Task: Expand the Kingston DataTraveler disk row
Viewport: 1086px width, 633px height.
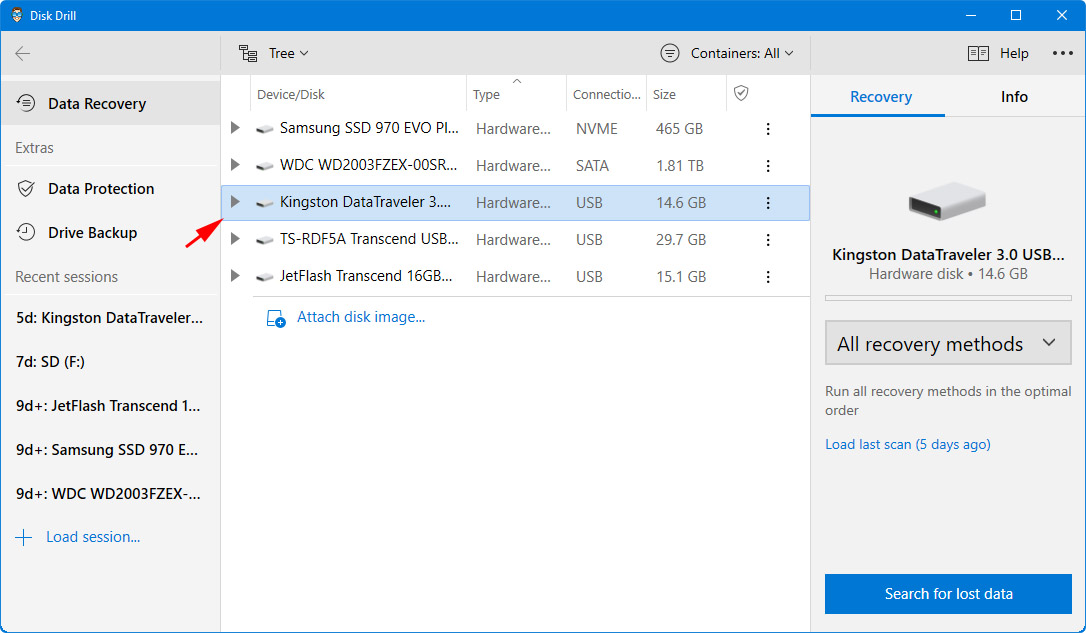Action: click(x=235, y=202)
